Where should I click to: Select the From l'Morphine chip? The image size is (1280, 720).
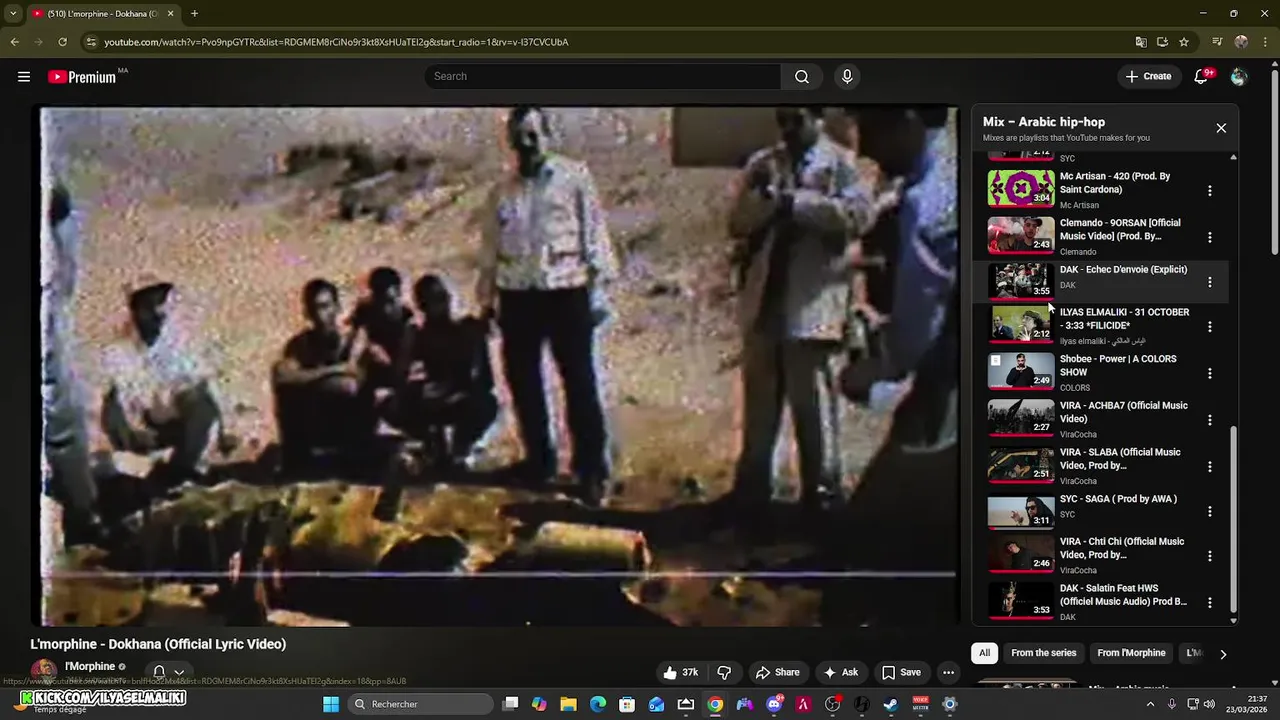tap(1131, 653)
